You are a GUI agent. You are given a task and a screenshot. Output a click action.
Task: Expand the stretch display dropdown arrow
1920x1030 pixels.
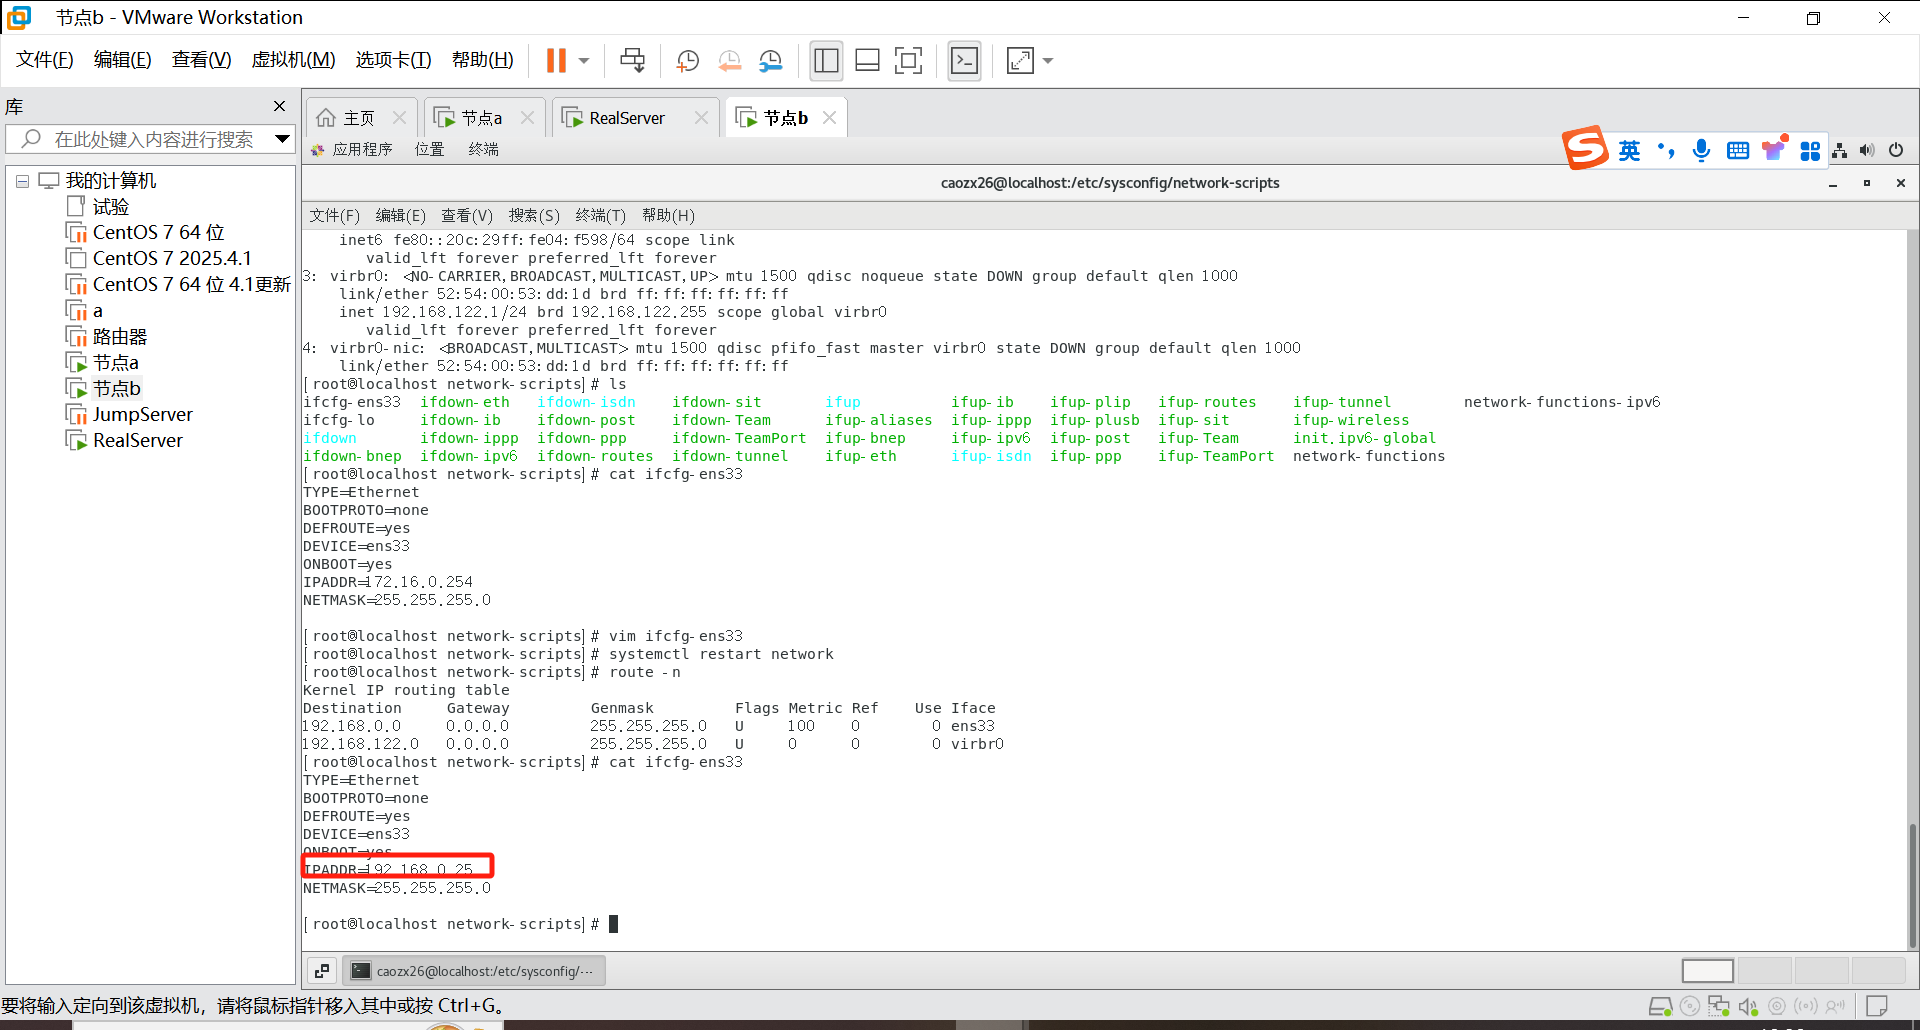click(x=1048, y=61)
